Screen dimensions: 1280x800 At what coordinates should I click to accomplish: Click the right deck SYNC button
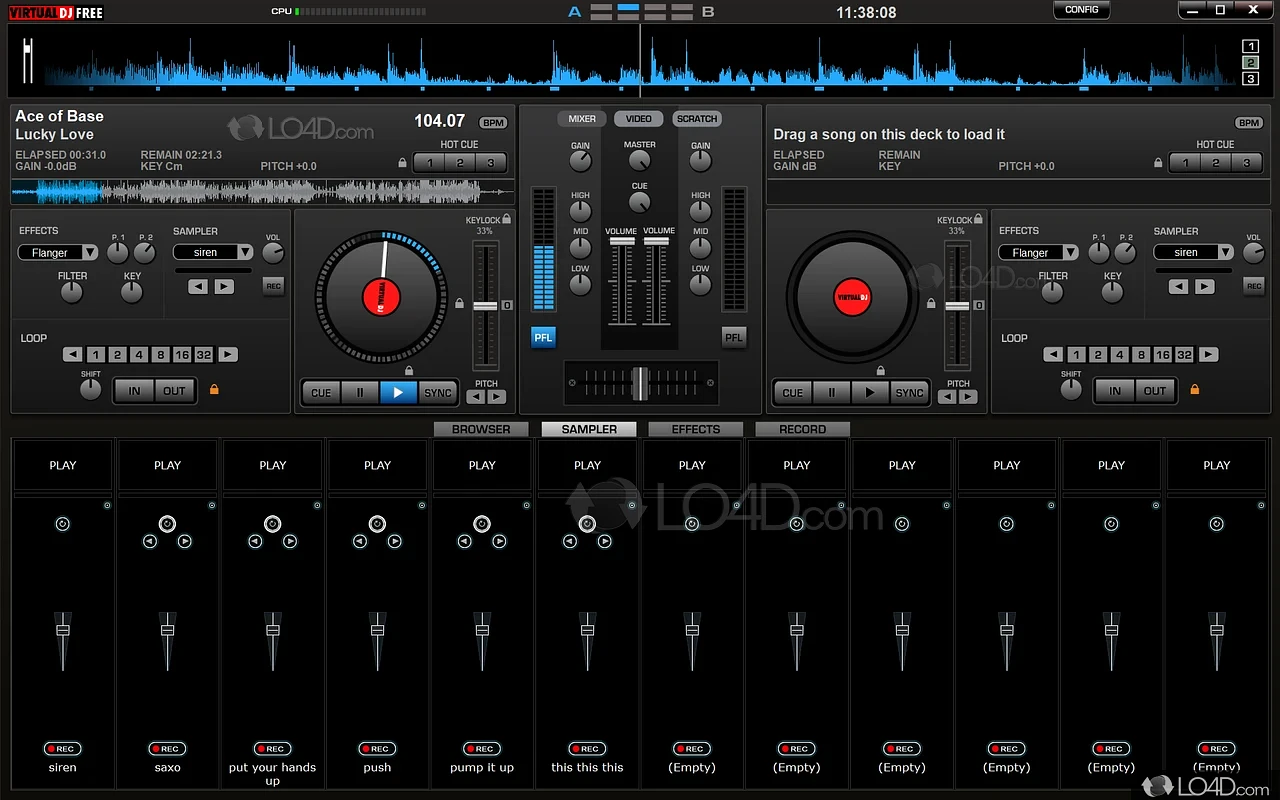910,393
